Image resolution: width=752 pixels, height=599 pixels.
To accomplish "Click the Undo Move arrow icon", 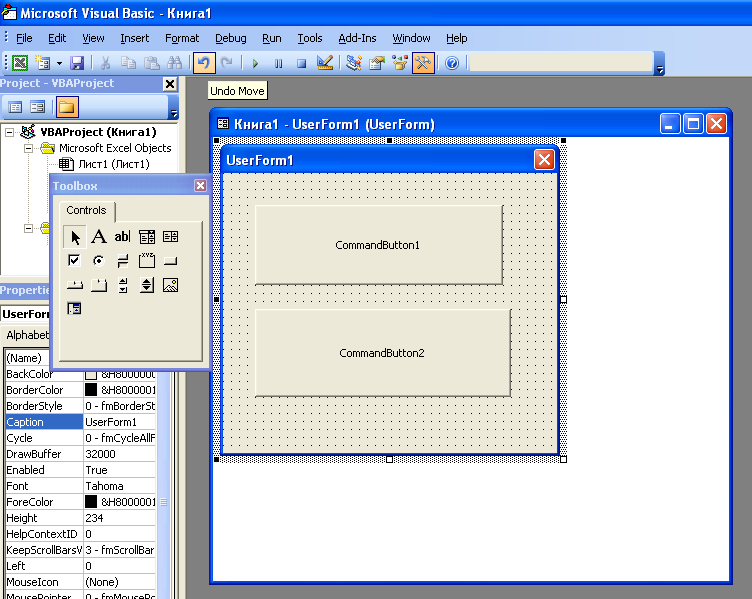I will click(204, 63).
